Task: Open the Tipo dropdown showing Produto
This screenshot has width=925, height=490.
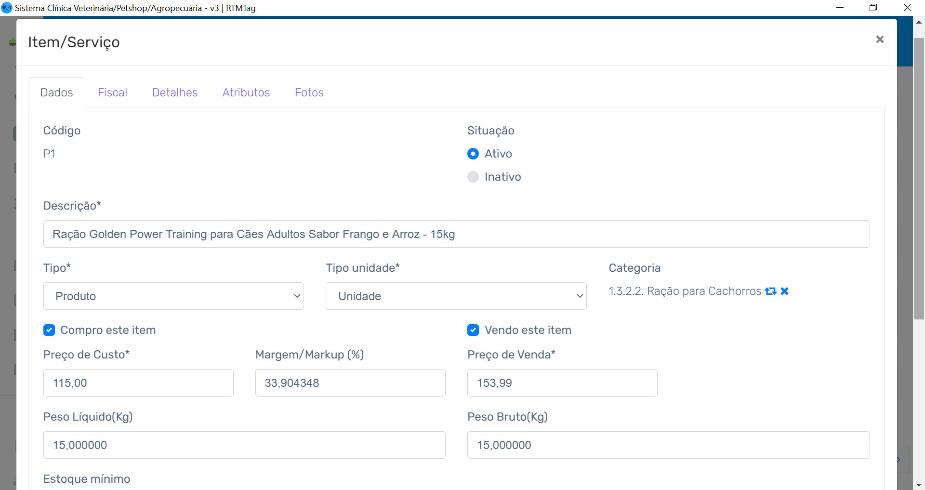Action: pos(173,296)
